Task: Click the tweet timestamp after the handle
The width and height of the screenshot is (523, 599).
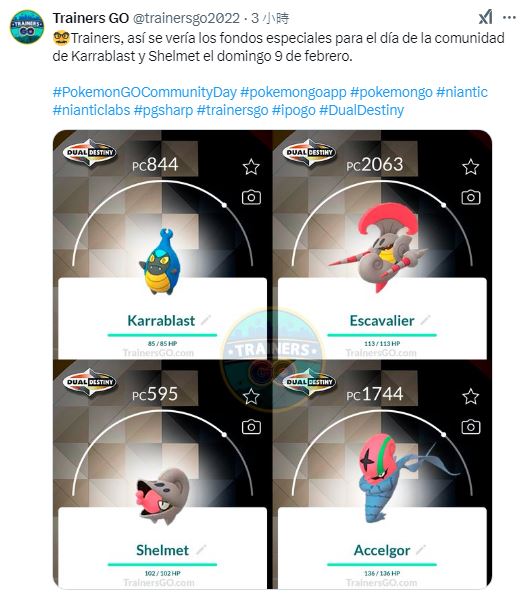Action: (270, 18)
